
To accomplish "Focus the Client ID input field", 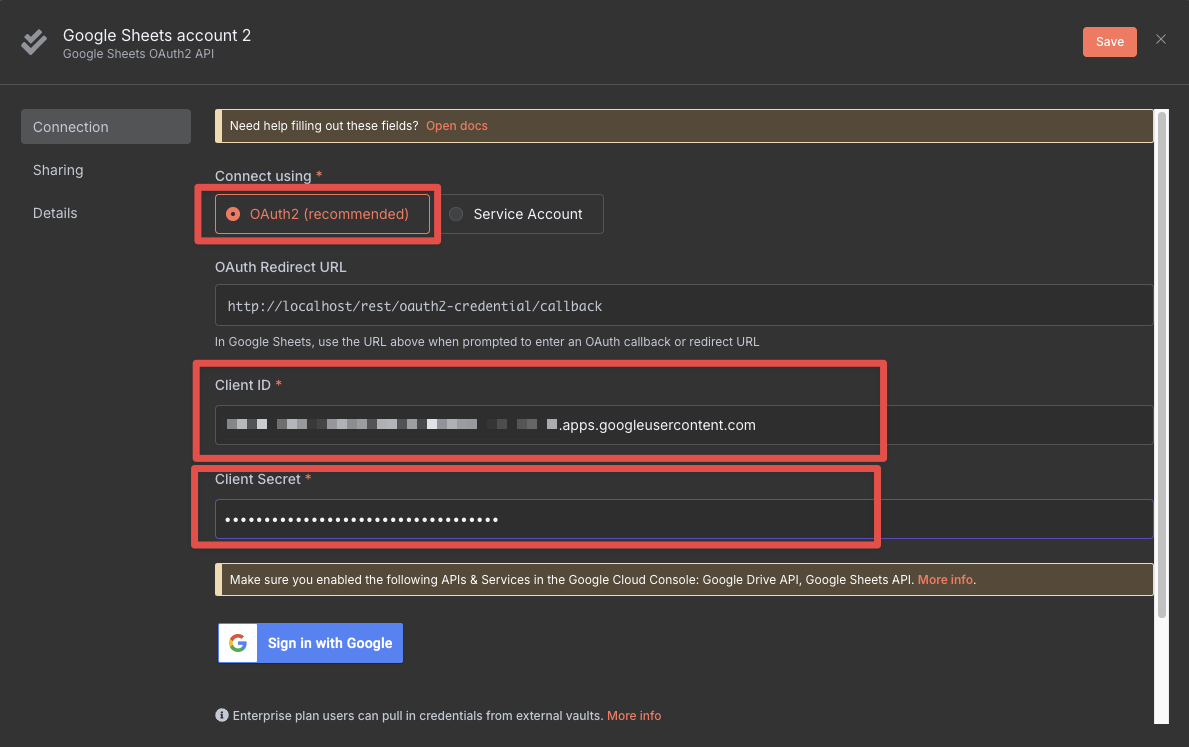I will click(x=684, y=425).
